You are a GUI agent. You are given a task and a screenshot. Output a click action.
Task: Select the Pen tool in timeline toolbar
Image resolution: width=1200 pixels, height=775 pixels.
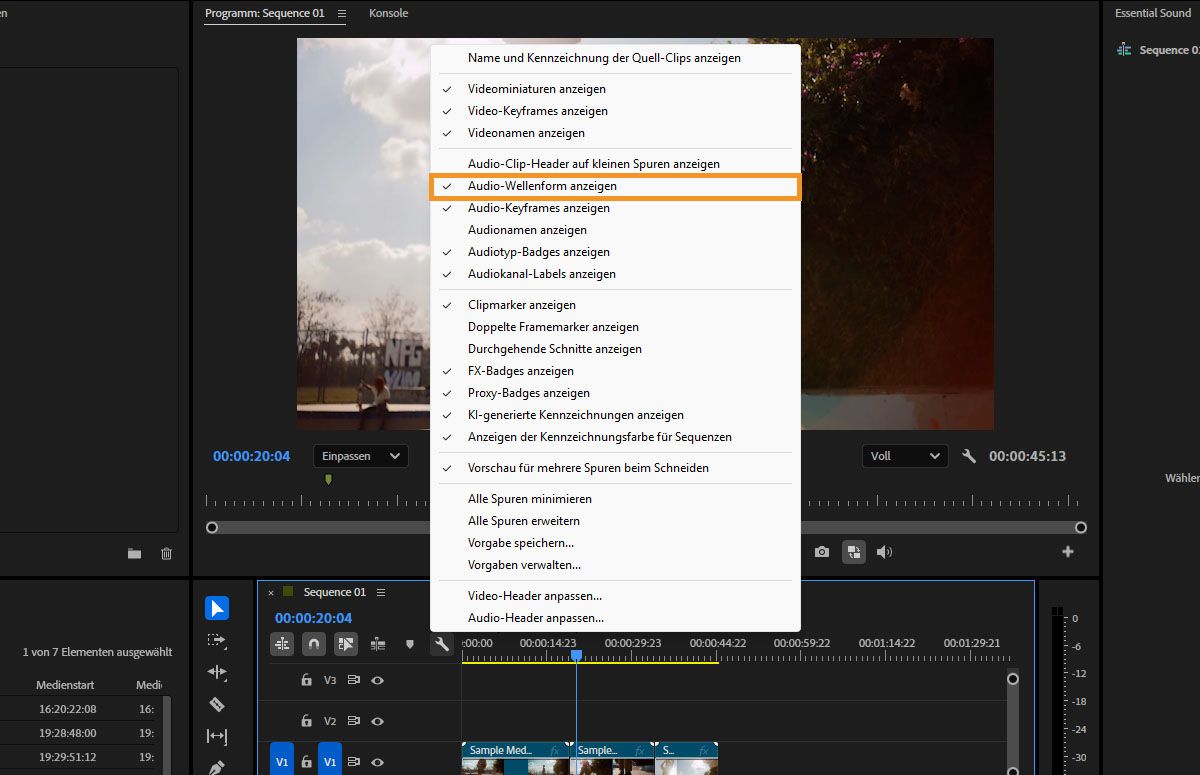pyautogui.click(x=217, y=768)
